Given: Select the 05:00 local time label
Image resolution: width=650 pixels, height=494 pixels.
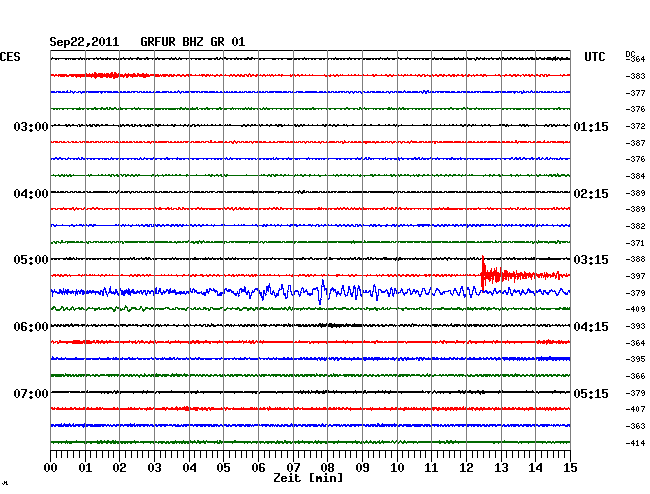Looking at the screenshot, I should [31, 260].
